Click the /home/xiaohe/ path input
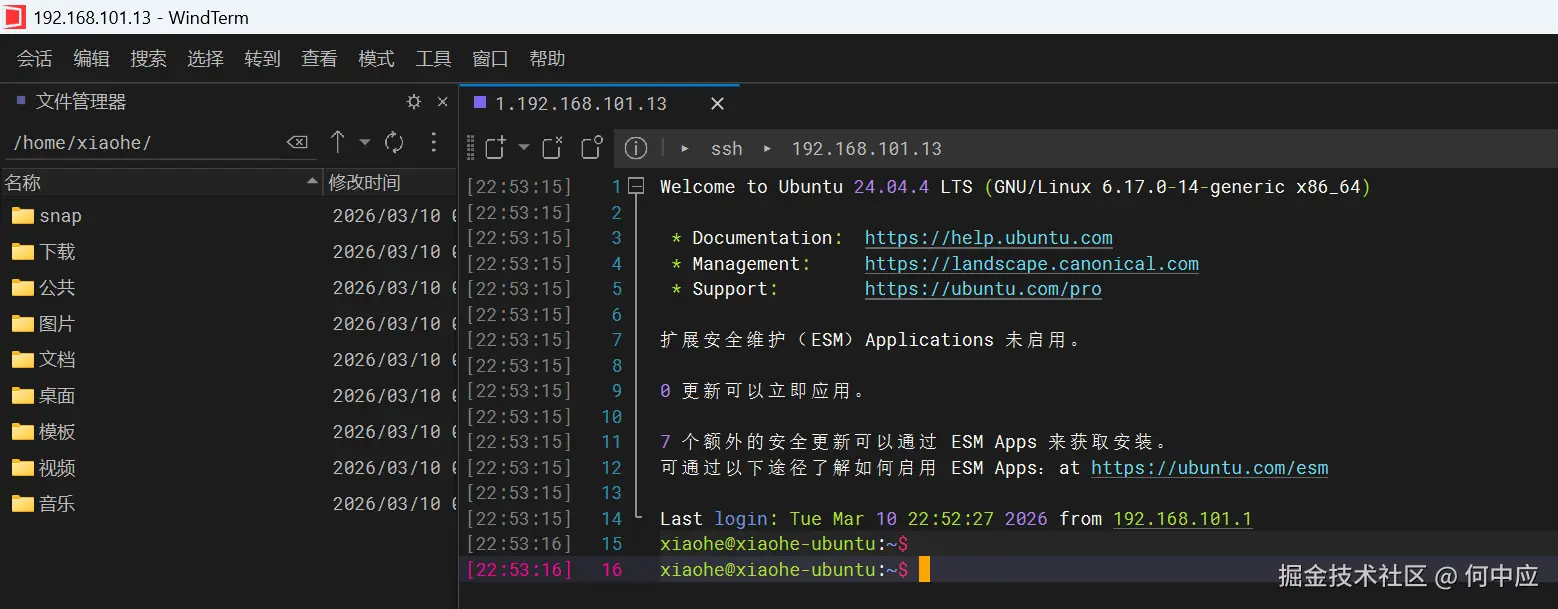Image resolution: width=1558 pixels, height=609 pixels. [140, 143]
